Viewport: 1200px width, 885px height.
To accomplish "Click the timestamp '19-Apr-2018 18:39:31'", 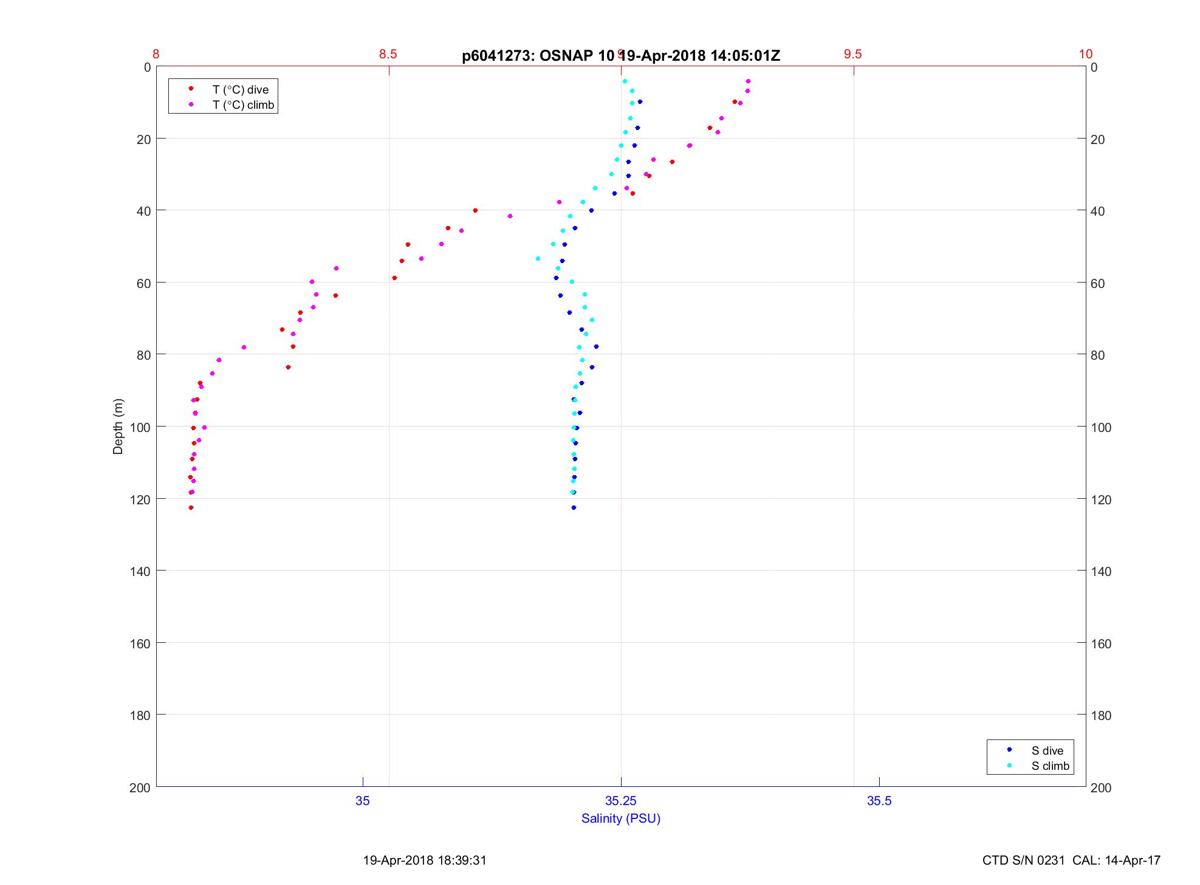I will [x=425, y=860].
